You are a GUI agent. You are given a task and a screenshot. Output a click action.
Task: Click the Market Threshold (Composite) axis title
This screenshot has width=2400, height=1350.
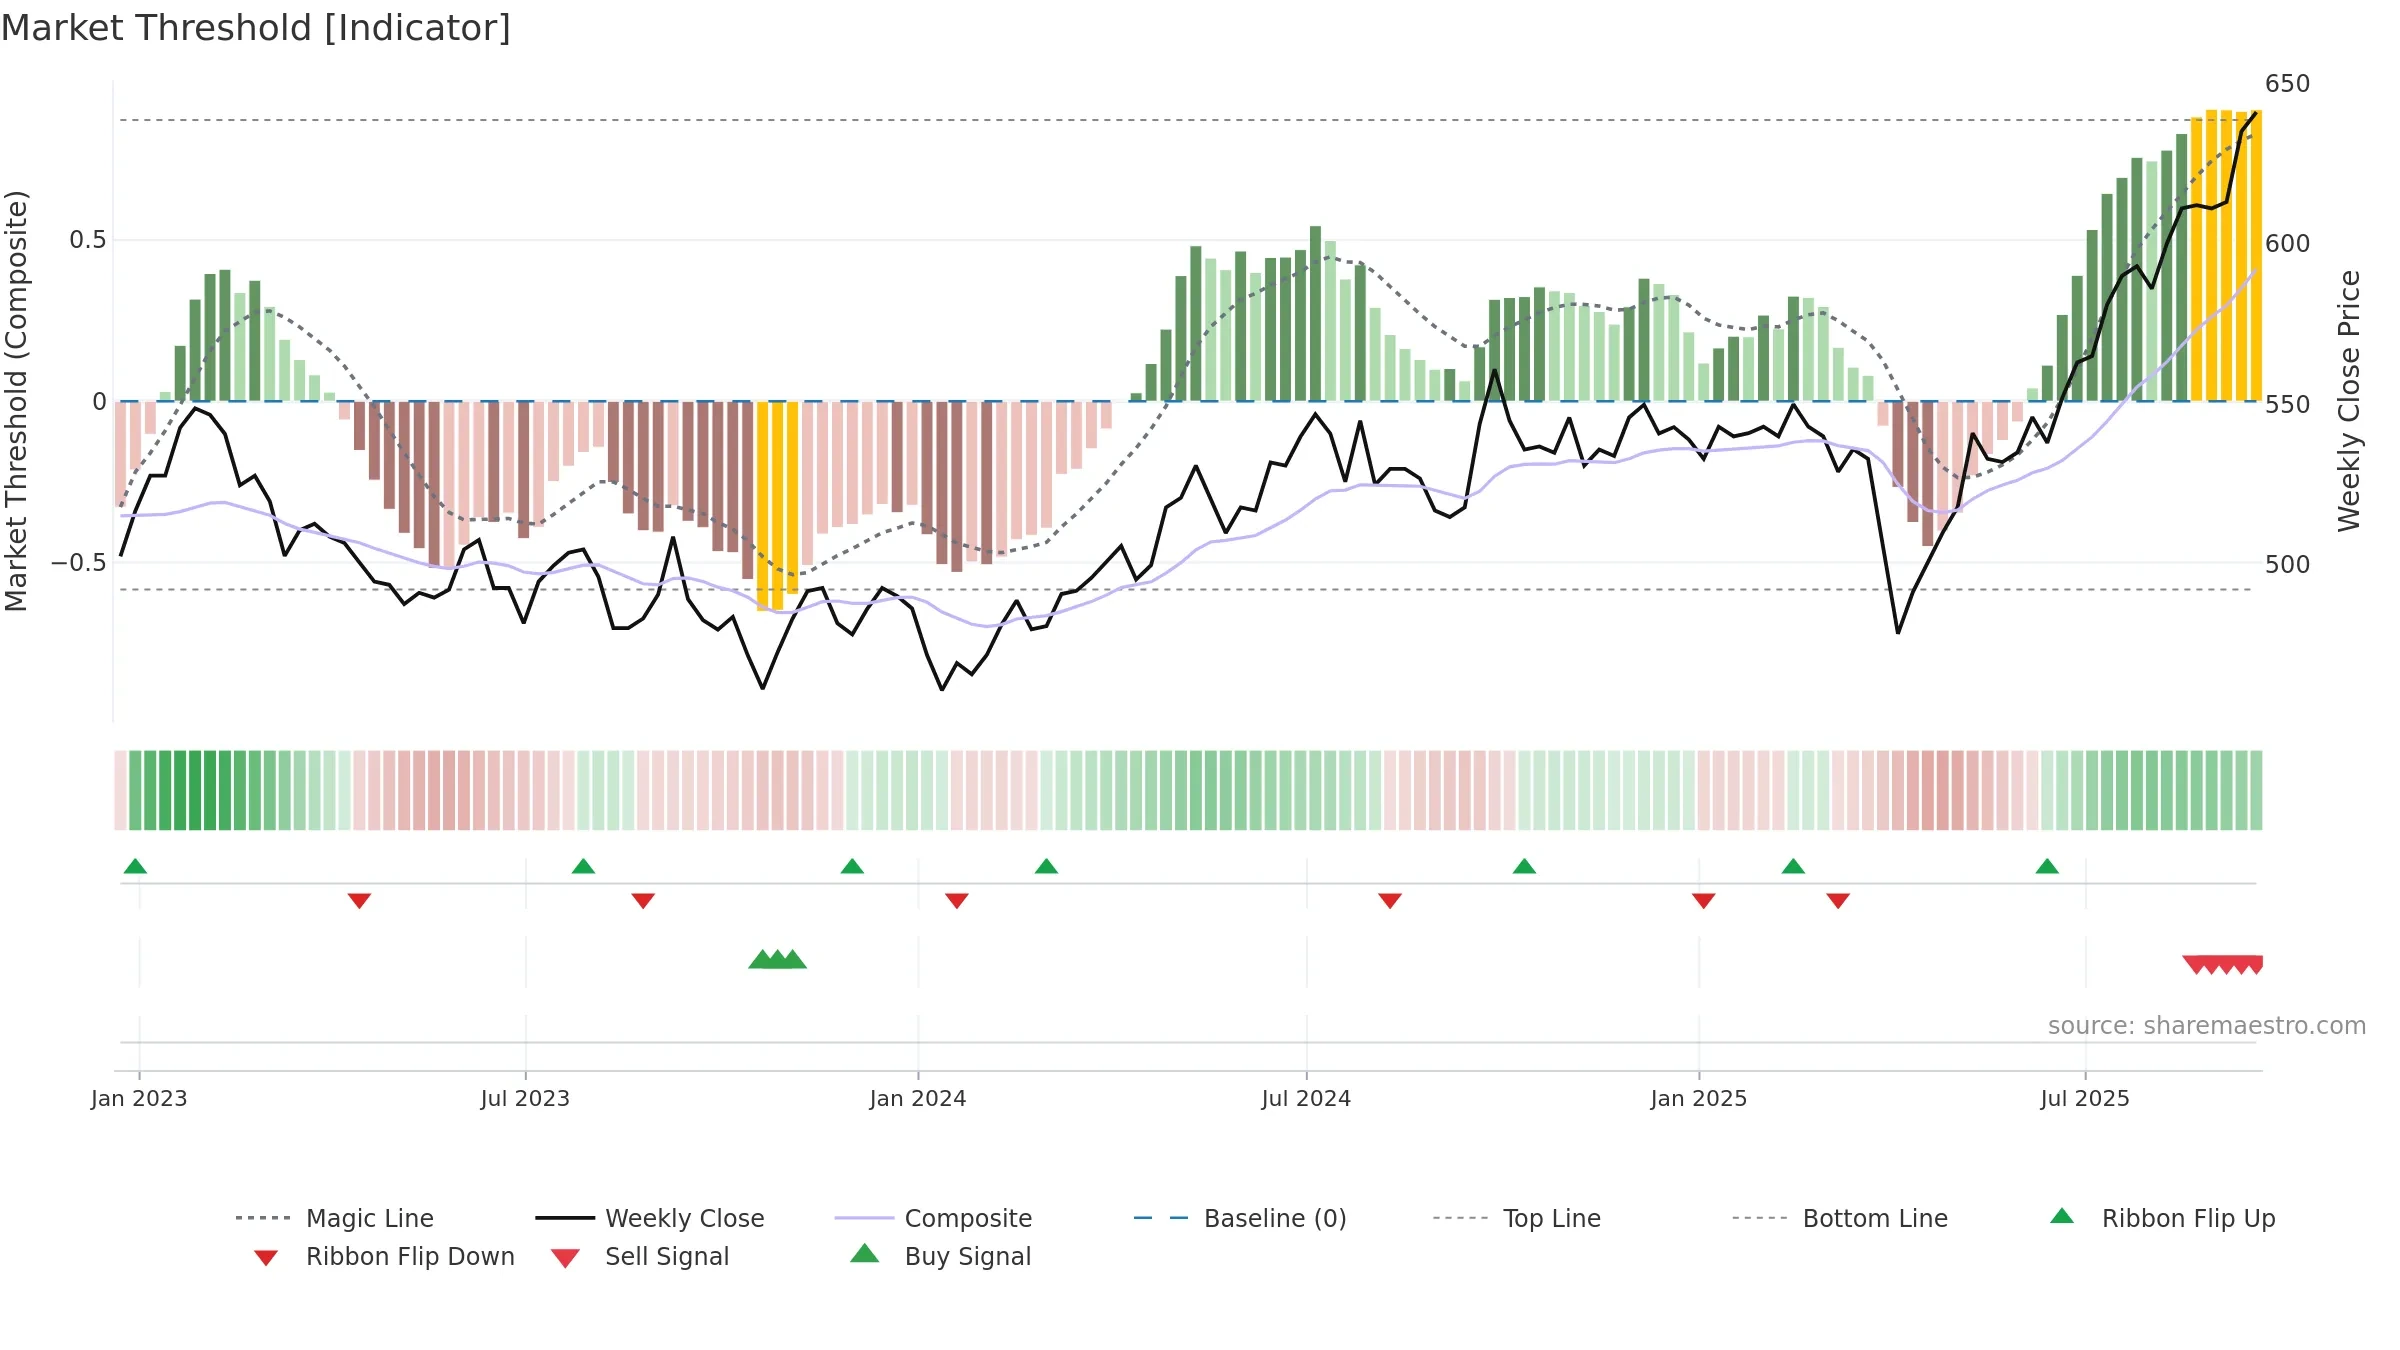tap(16, 401)
